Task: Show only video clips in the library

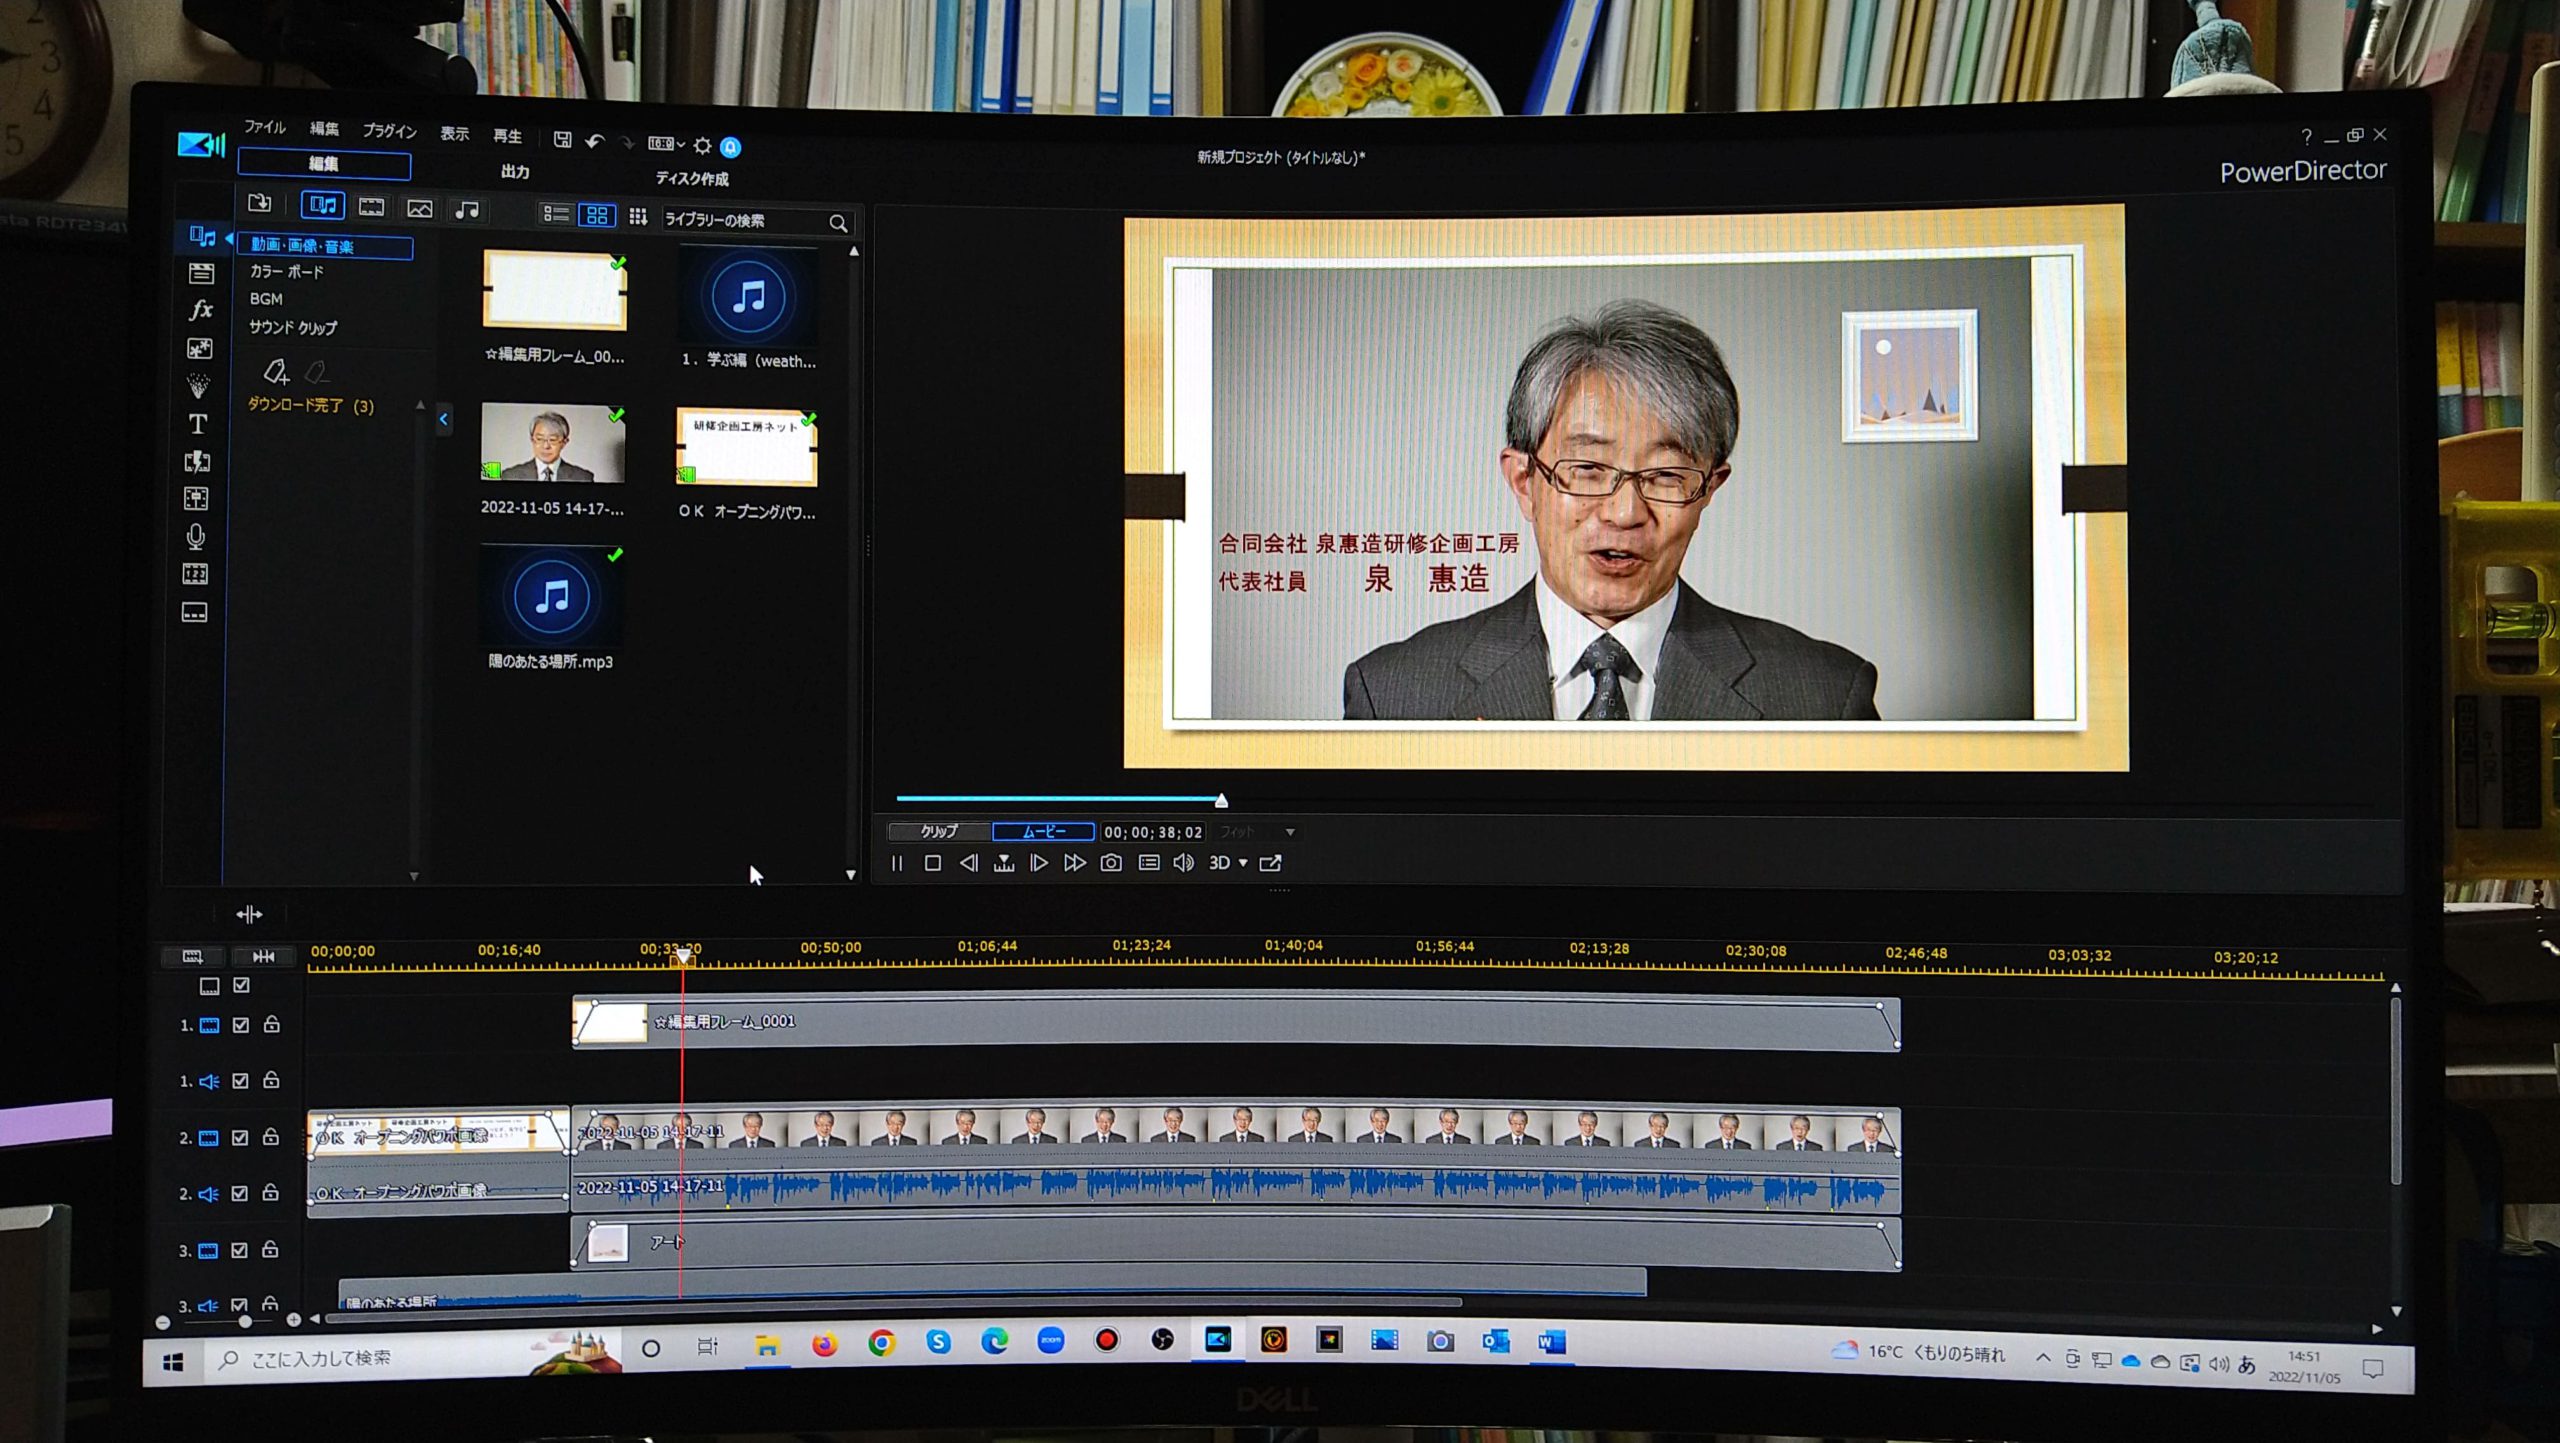Action: [x=371, y=207]
